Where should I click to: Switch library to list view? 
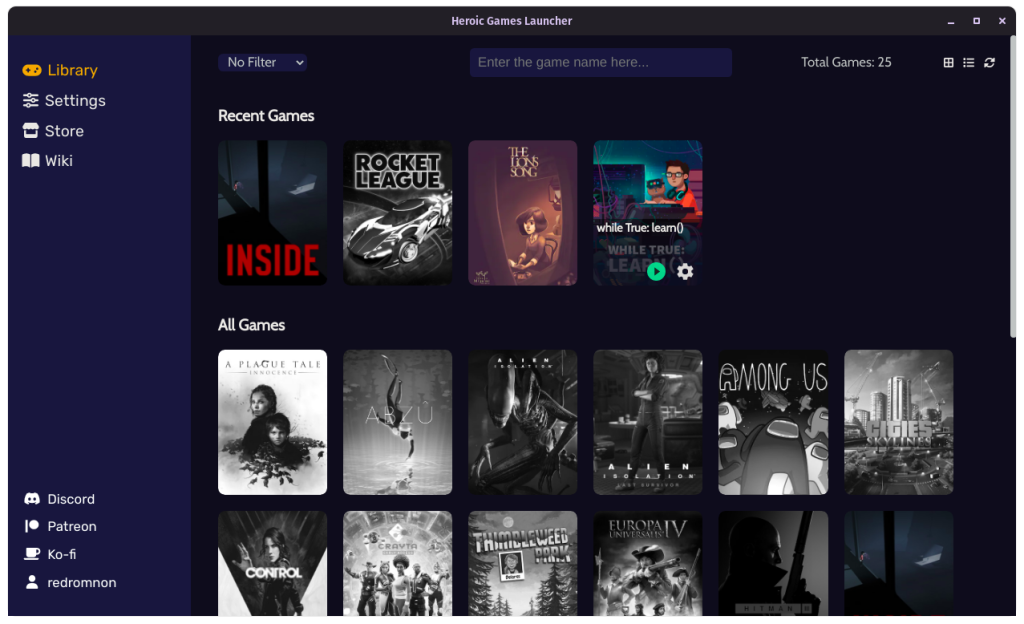(x=968, y=62)
